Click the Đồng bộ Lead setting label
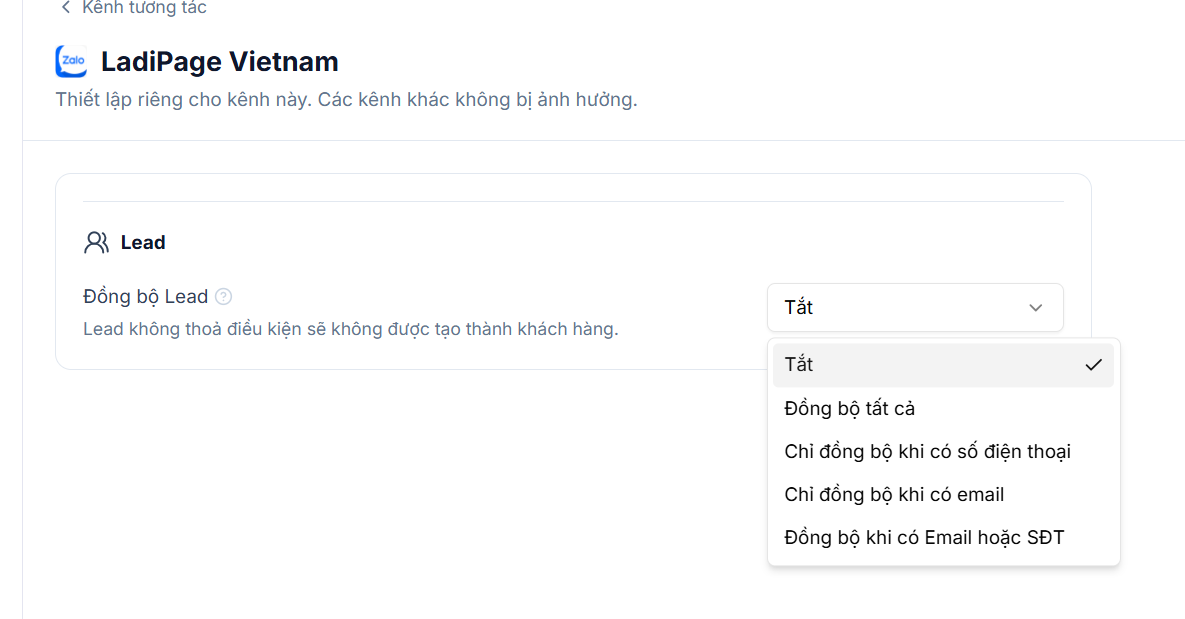 [145, 296]
